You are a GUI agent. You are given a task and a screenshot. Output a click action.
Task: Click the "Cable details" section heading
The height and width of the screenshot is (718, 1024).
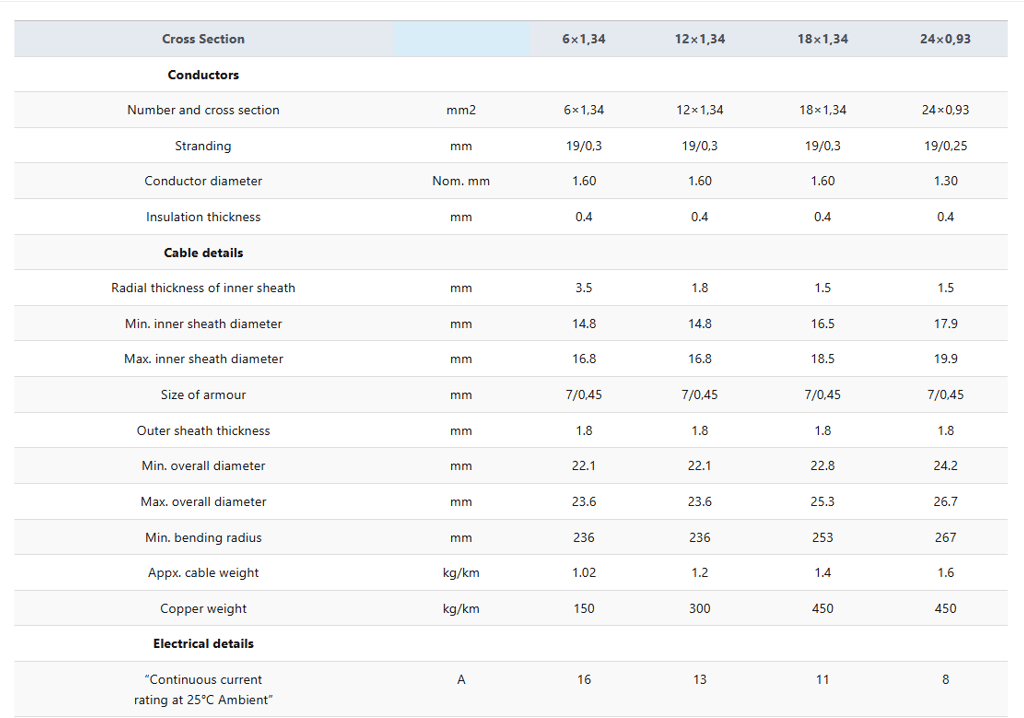point(203,253)
